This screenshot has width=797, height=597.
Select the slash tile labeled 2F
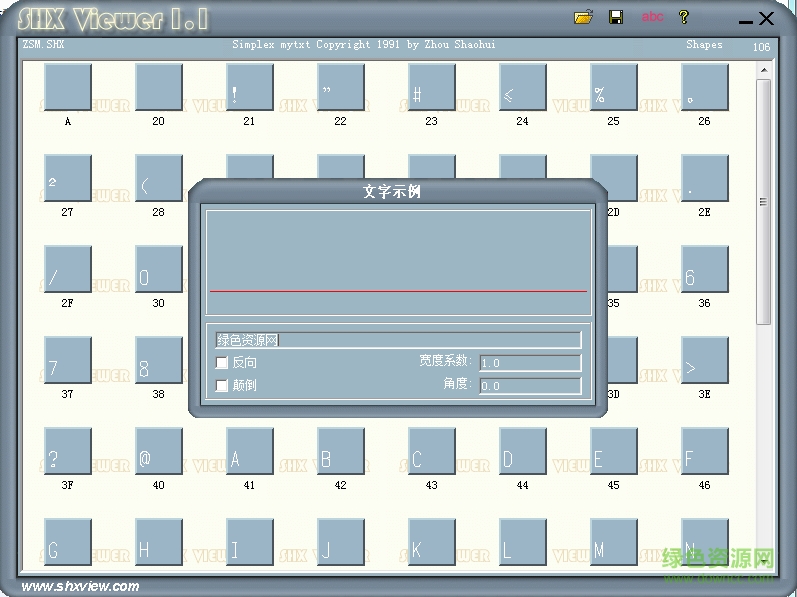tap(68, 269)
